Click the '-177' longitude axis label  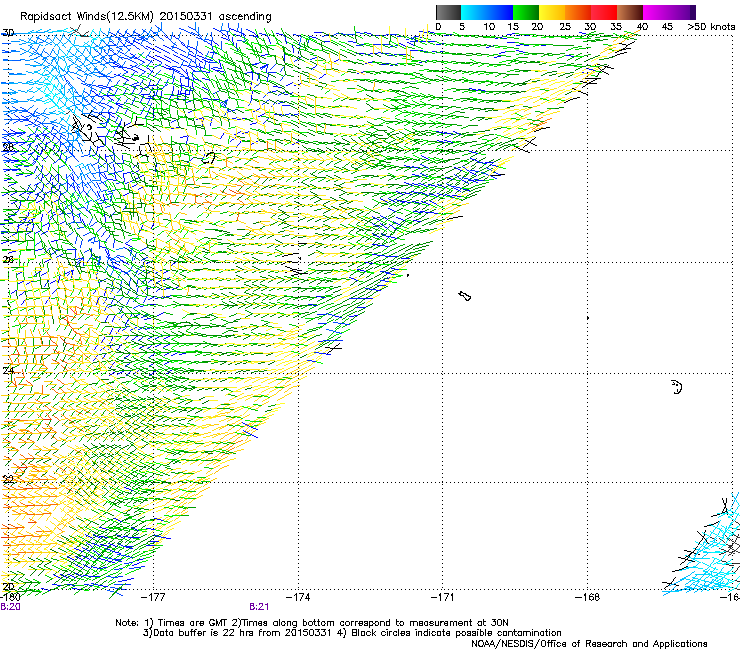[x=153, y=597]
